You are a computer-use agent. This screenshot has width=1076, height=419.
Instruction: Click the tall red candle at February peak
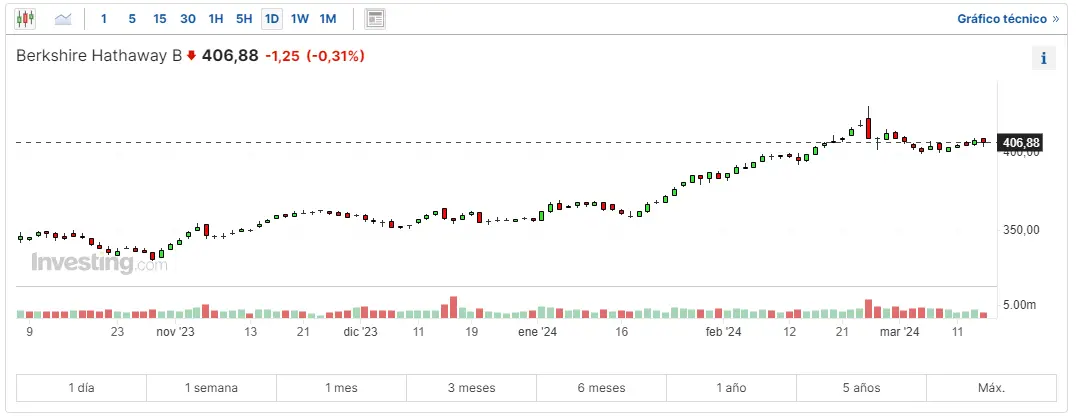pos(868,128)
